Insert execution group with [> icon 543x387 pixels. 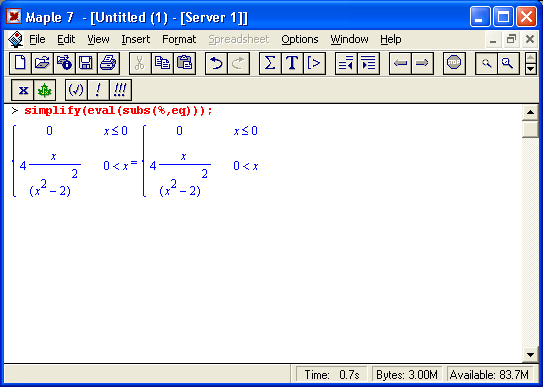pyautogui.click(x=314, y=63)
